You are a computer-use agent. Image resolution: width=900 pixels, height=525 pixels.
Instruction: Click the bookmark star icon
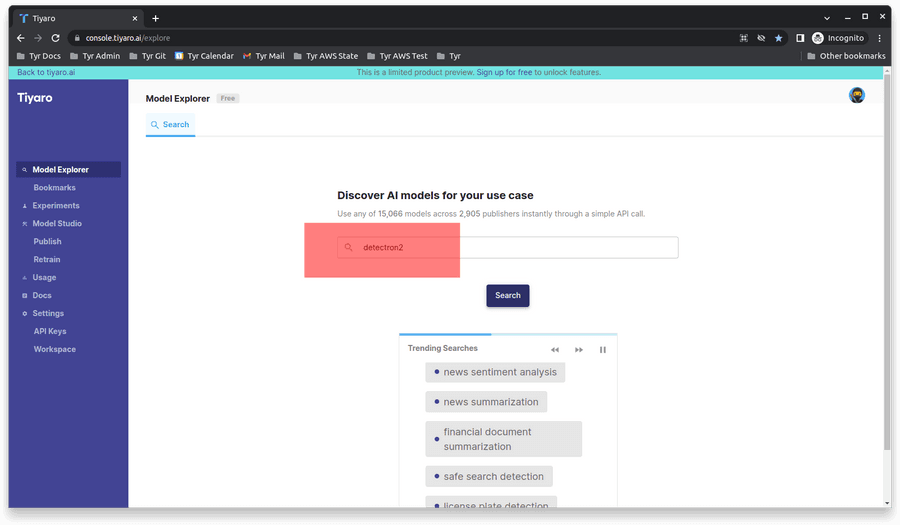click(778, 38)
